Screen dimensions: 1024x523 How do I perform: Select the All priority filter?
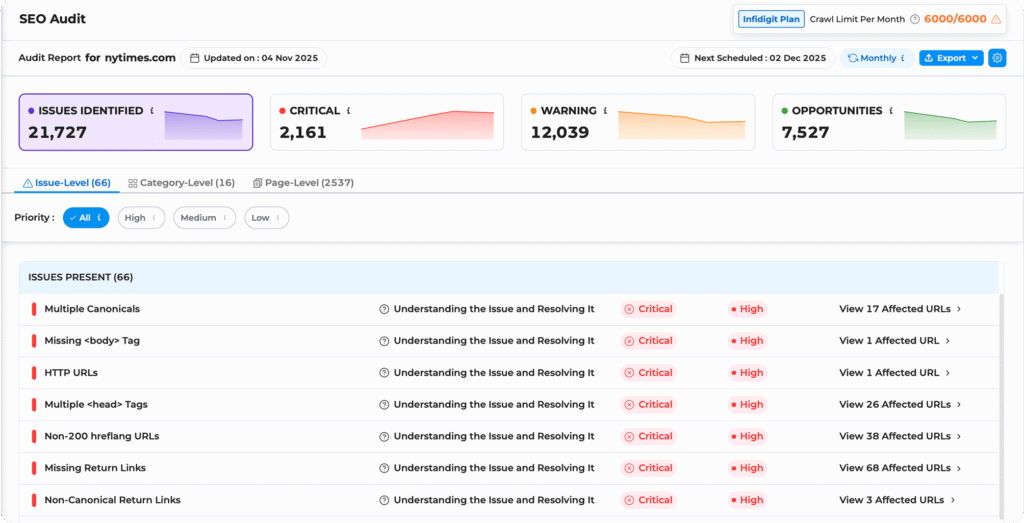tap(86, 218)
